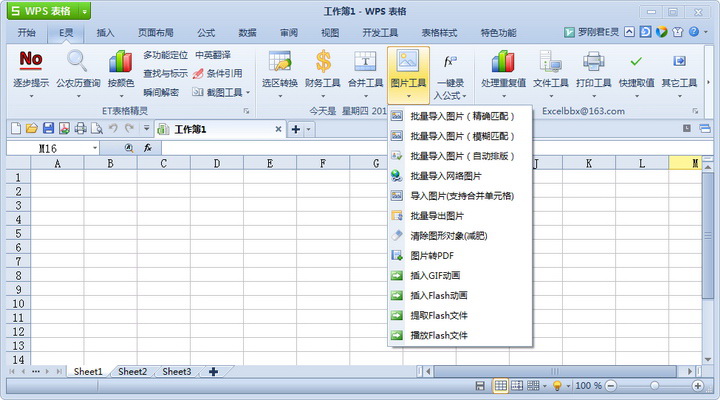
Task: Click 多功能定位 button
Action: point(165,55)
